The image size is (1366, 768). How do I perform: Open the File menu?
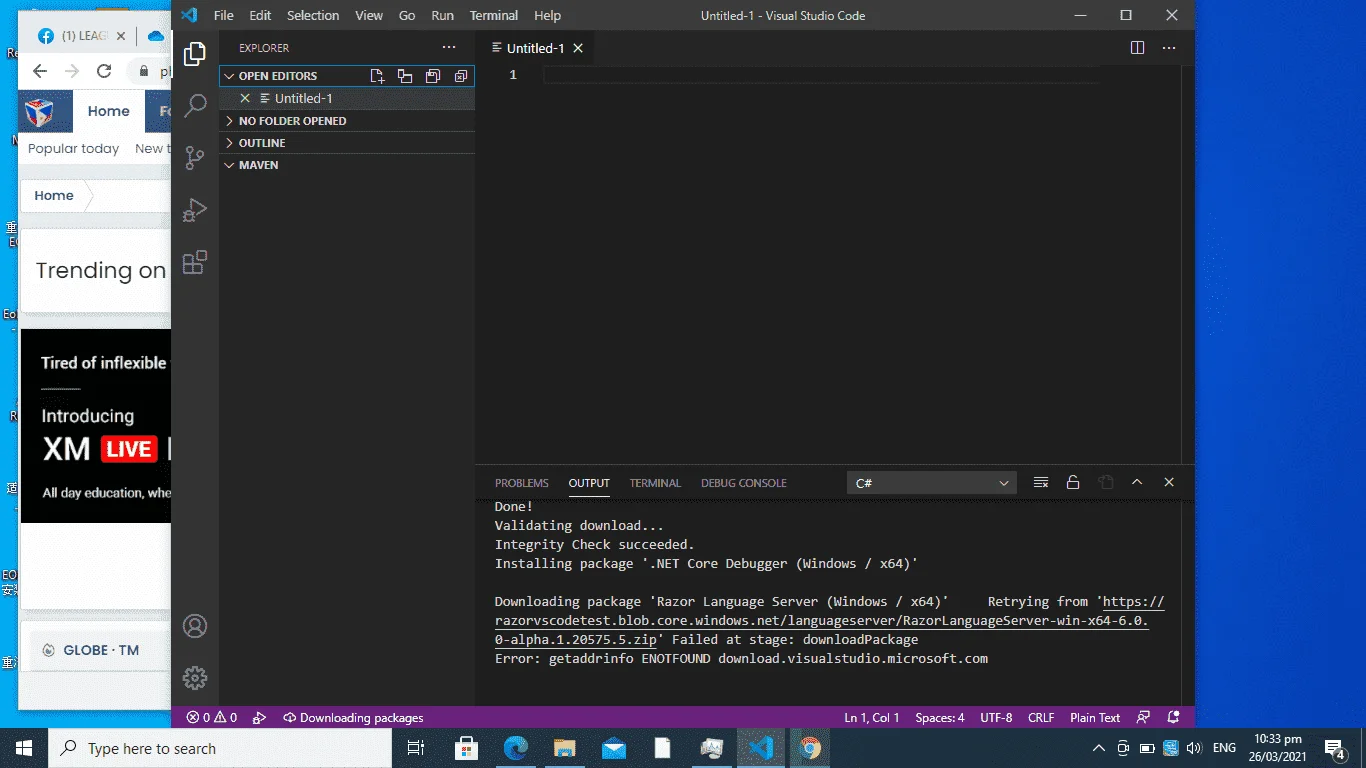point(224,15)
